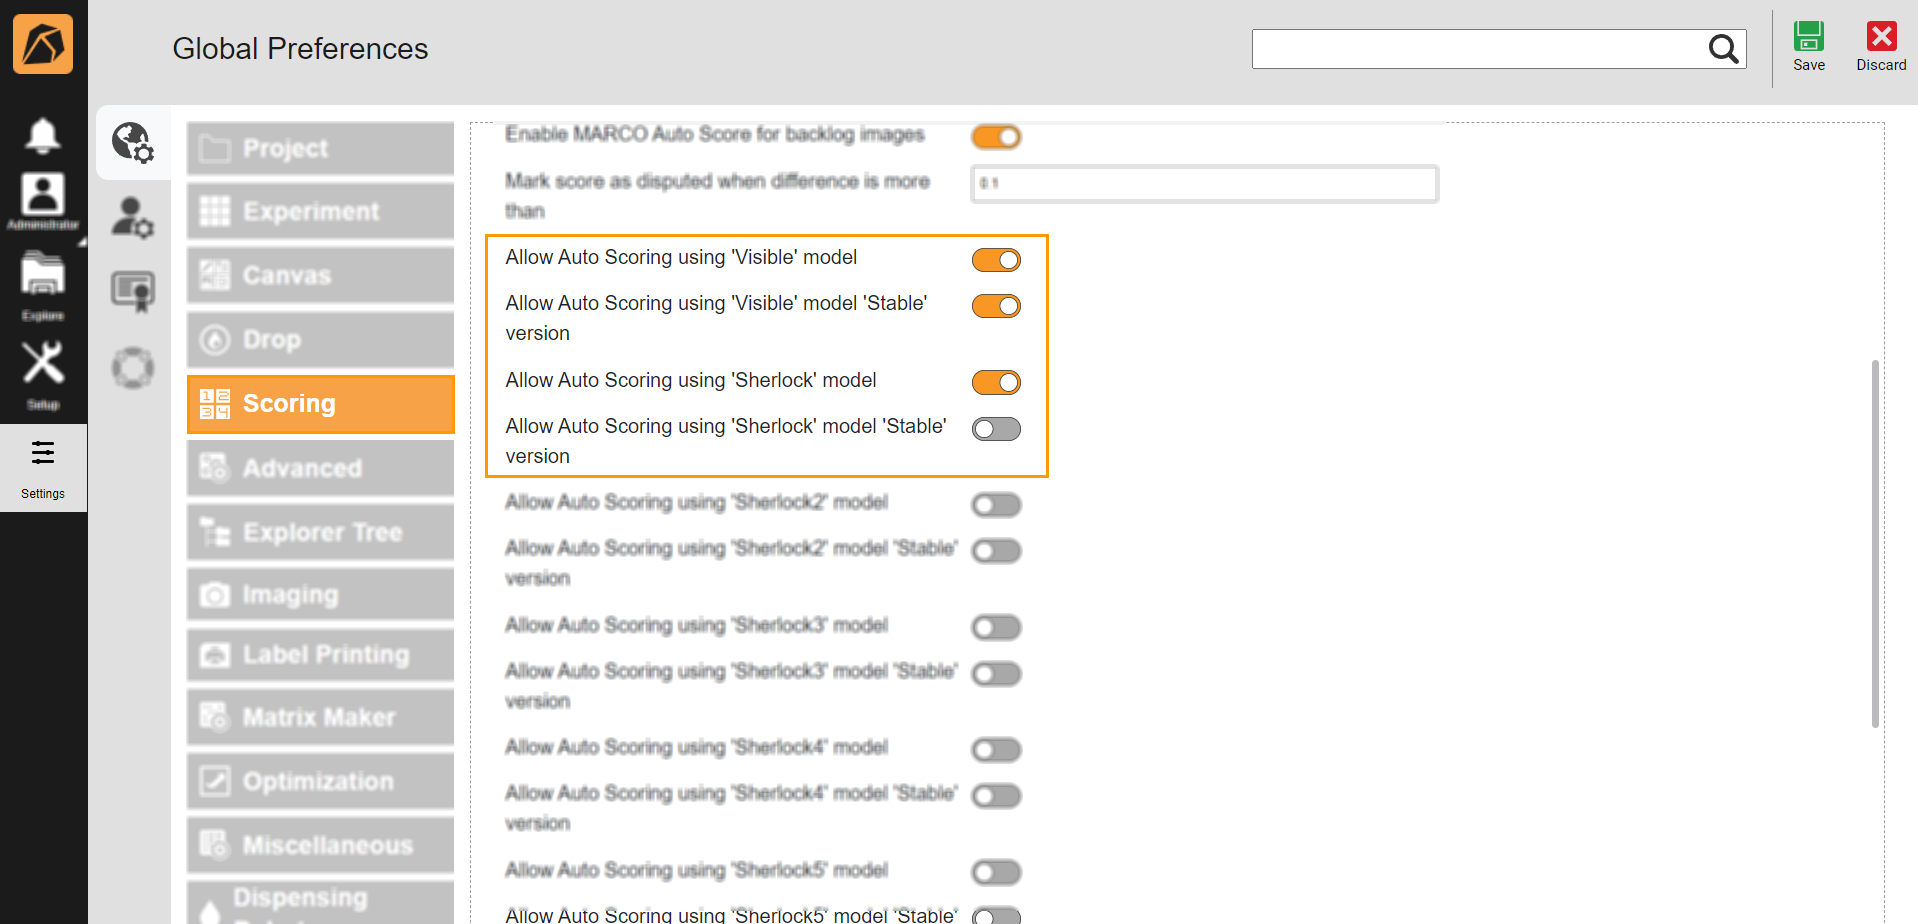Edit the disputed score difference value
Viewport: 1918px width, 924px height.
coord(1203,184)
